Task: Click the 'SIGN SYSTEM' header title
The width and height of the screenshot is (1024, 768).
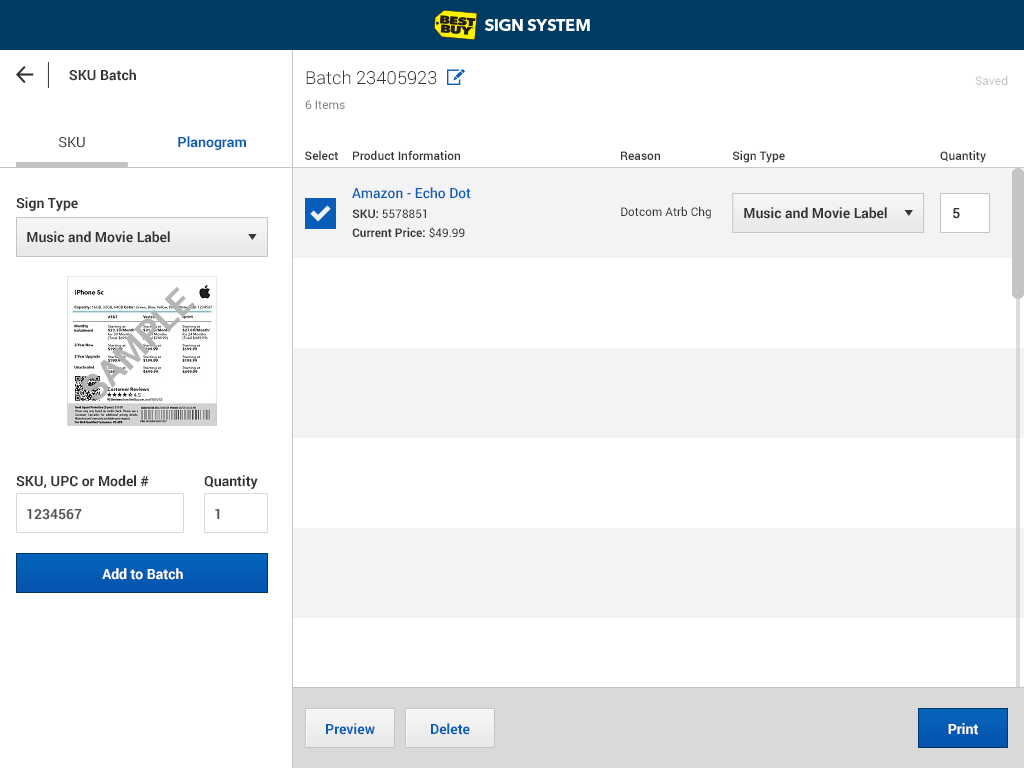Action: [537, 25]
